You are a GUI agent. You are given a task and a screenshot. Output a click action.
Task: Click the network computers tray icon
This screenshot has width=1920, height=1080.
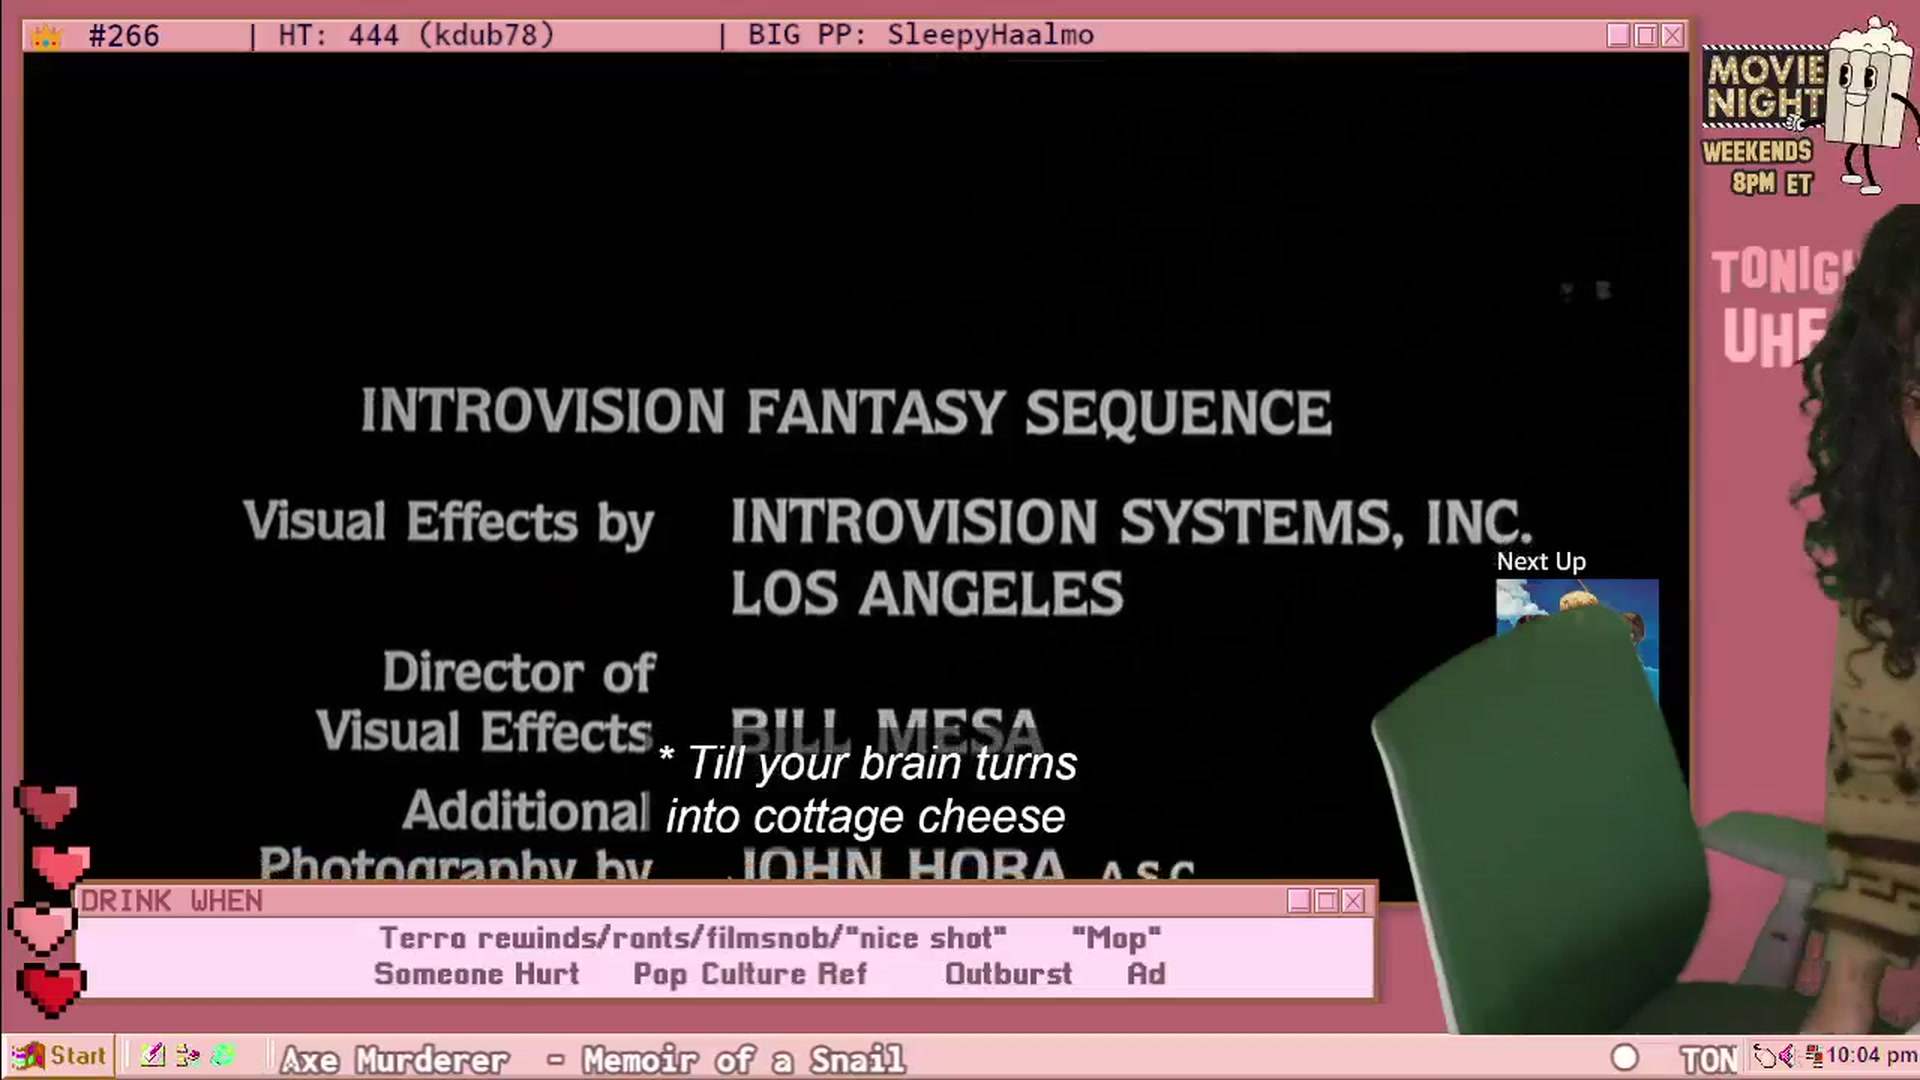point(1813,1055)
